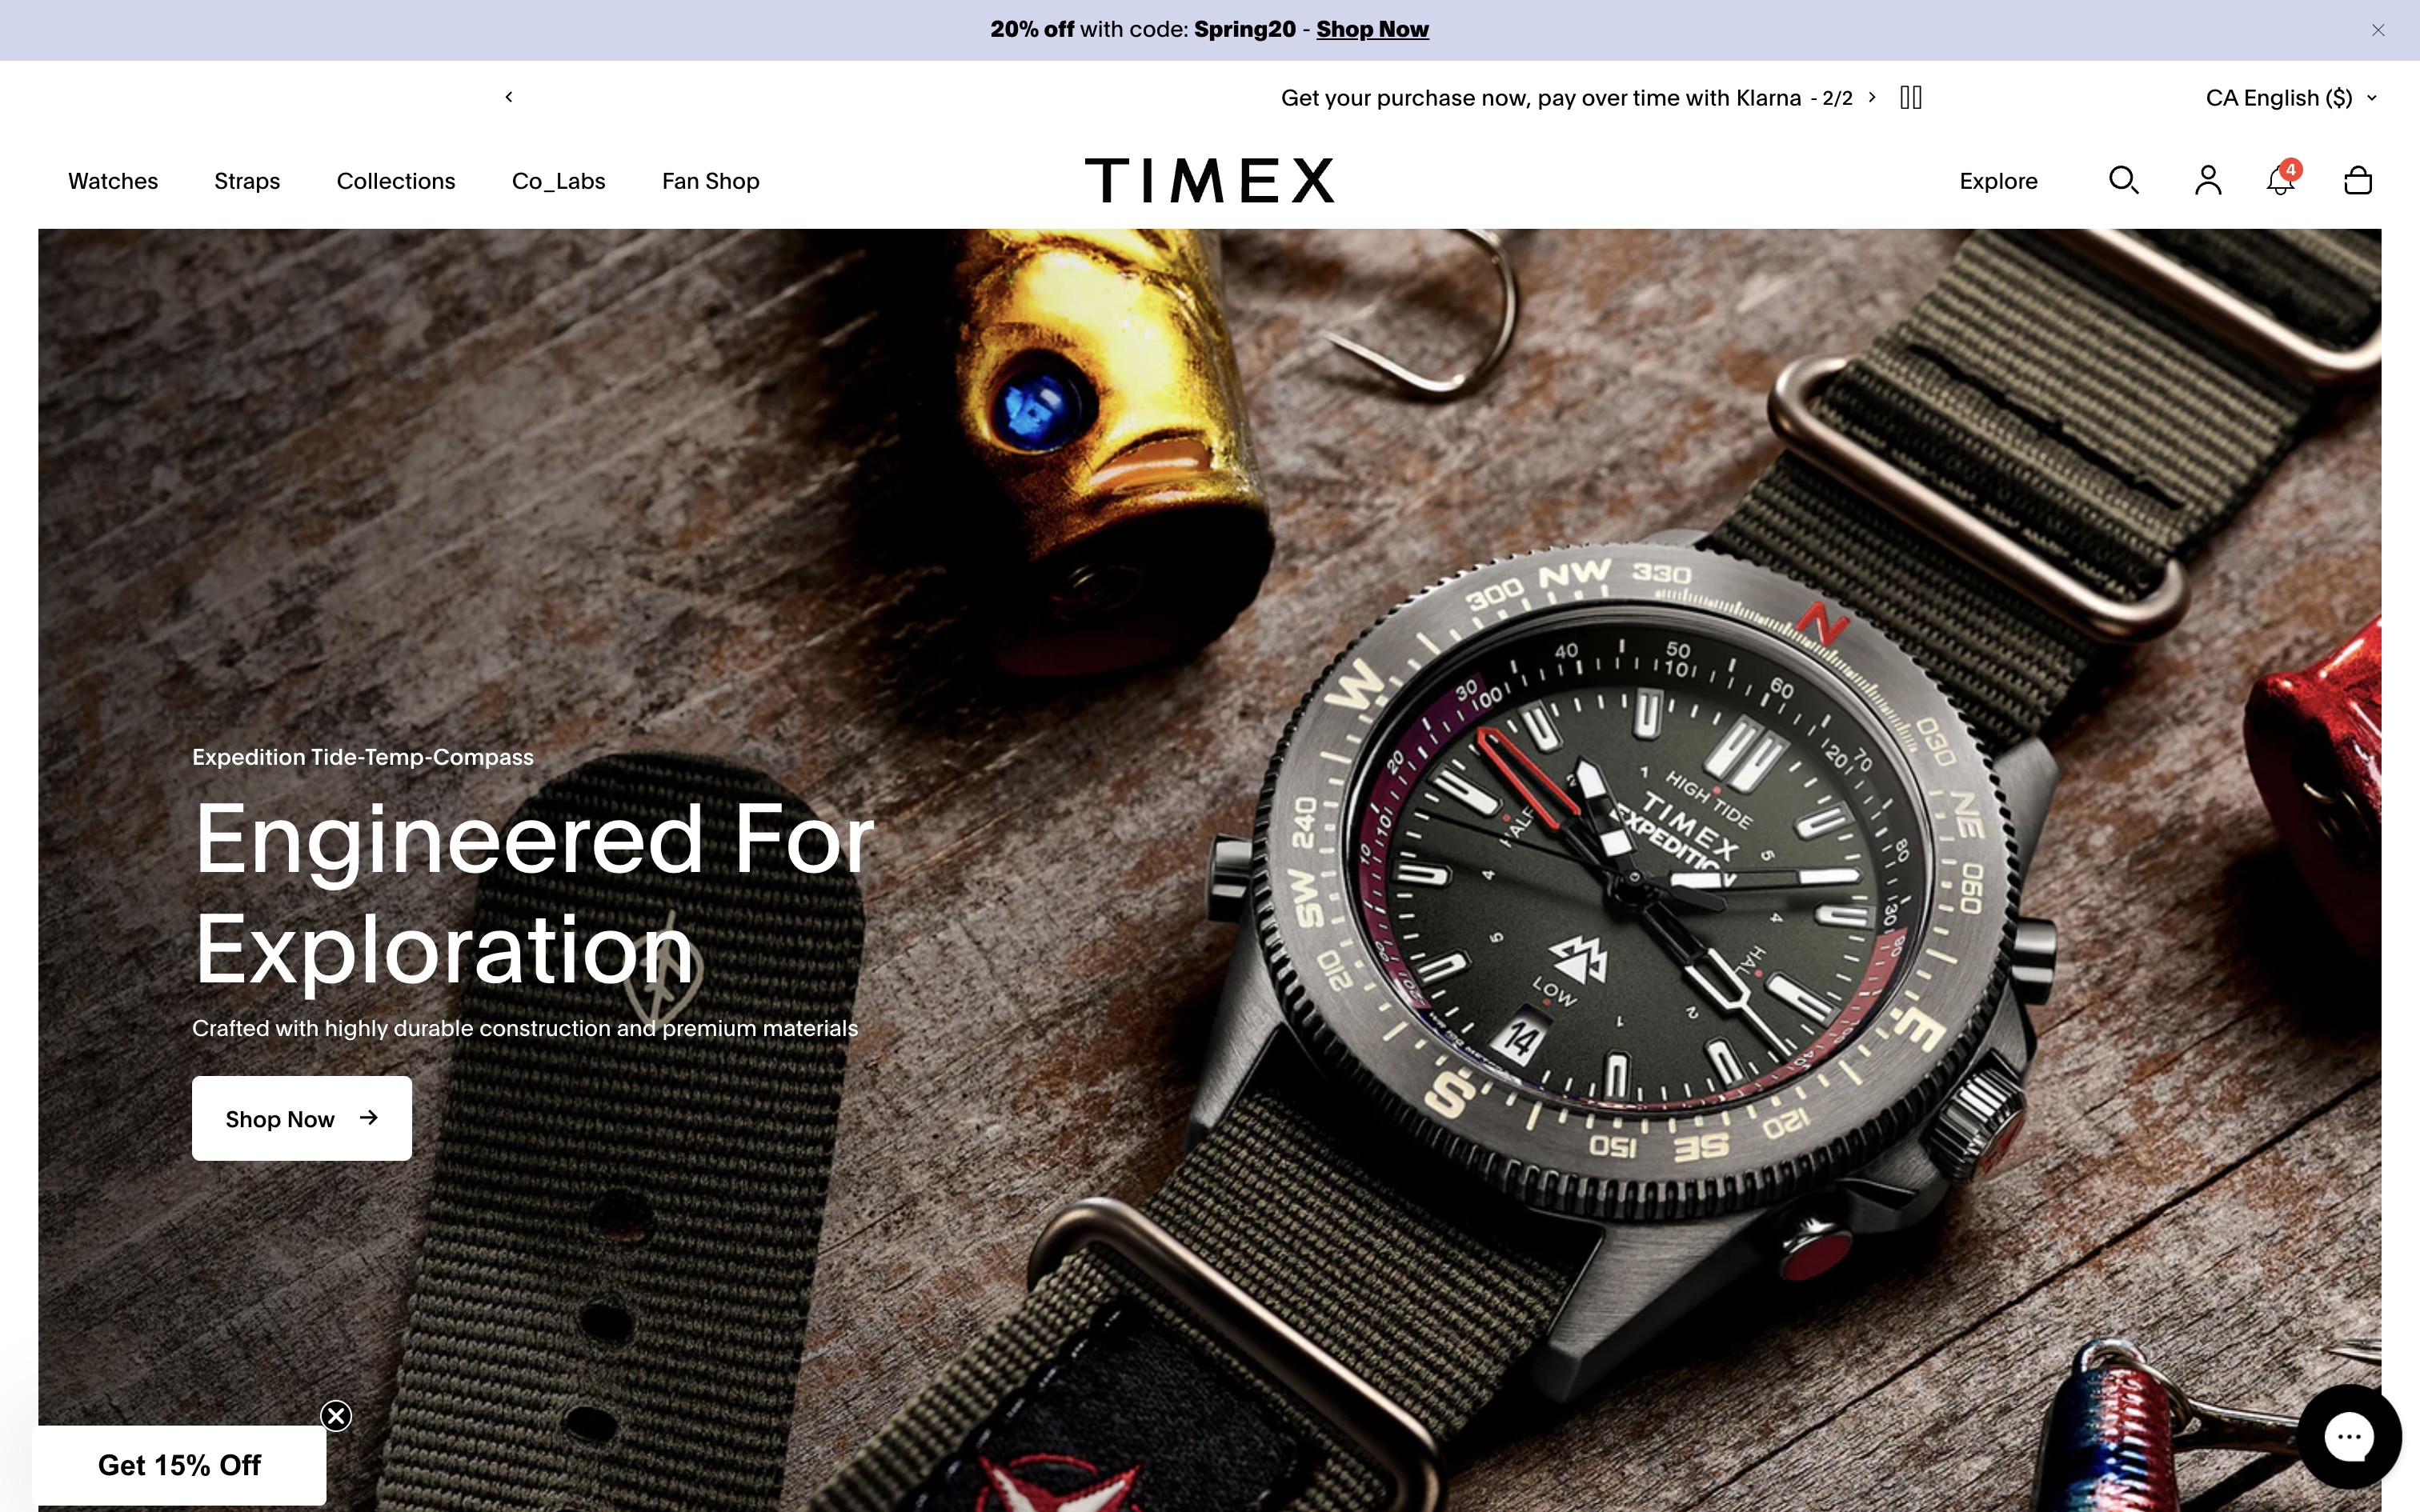2420x1512 pixels.
Task: Pause the announcement carousel
Action: coord(1911,97)
